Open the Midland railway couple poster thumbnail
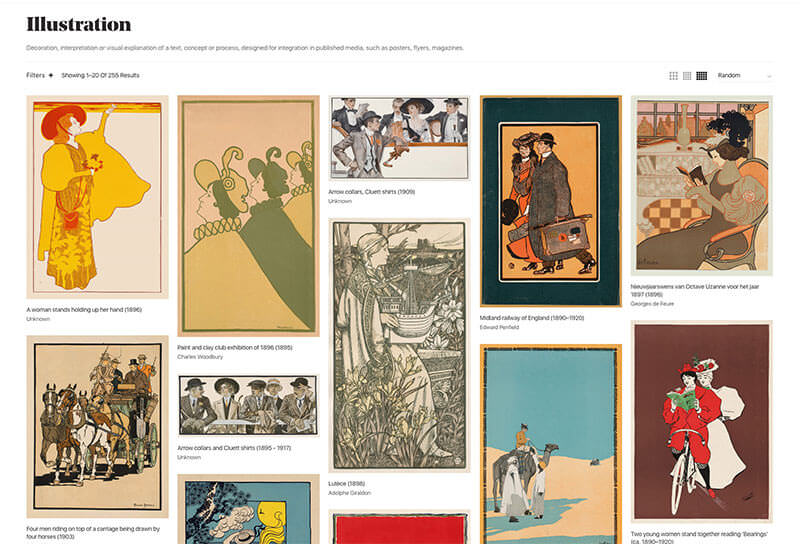Image resolution: width=800 pixels, height=544 pixels. (551, 201)
